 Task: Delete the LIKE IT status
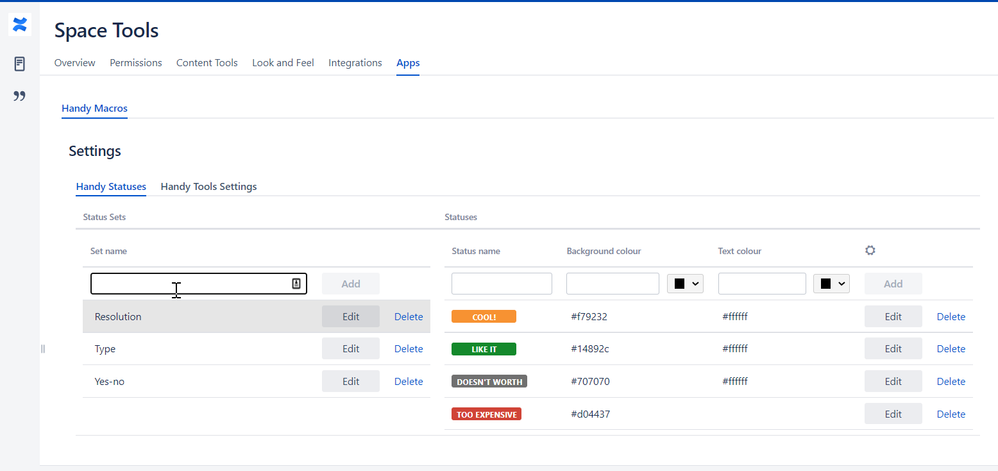(951, 349)
